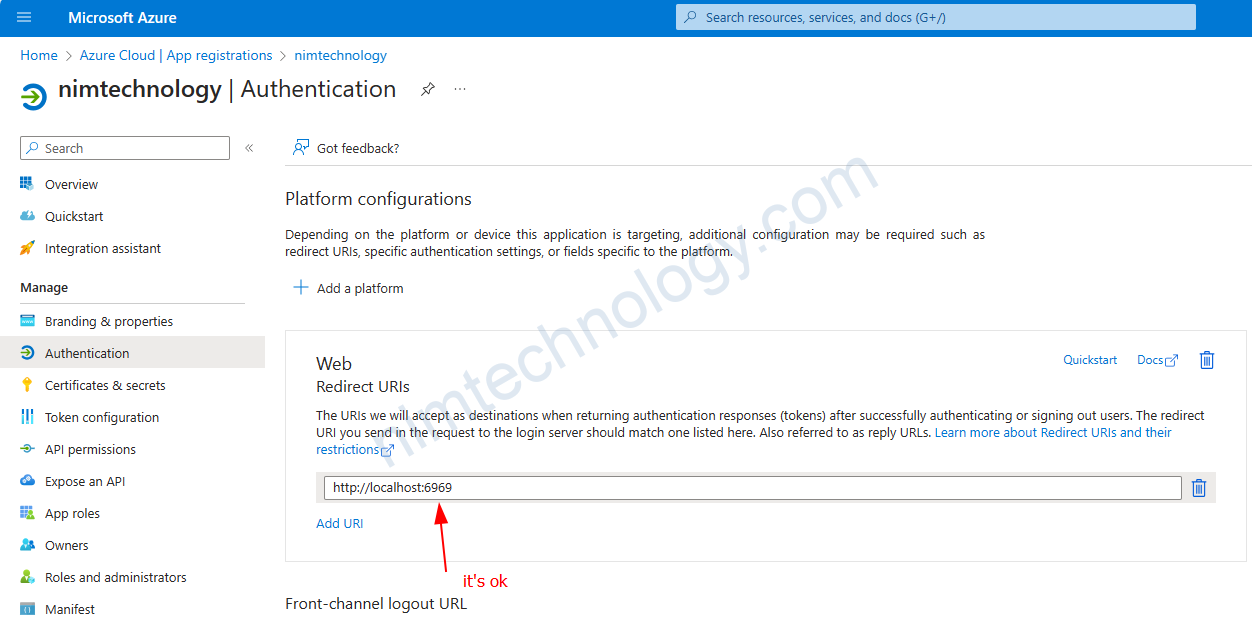The height and width of the screenshot is (625, 1252).
Task: Pin the Authentication blade
Action: click(x=428, y=89)
